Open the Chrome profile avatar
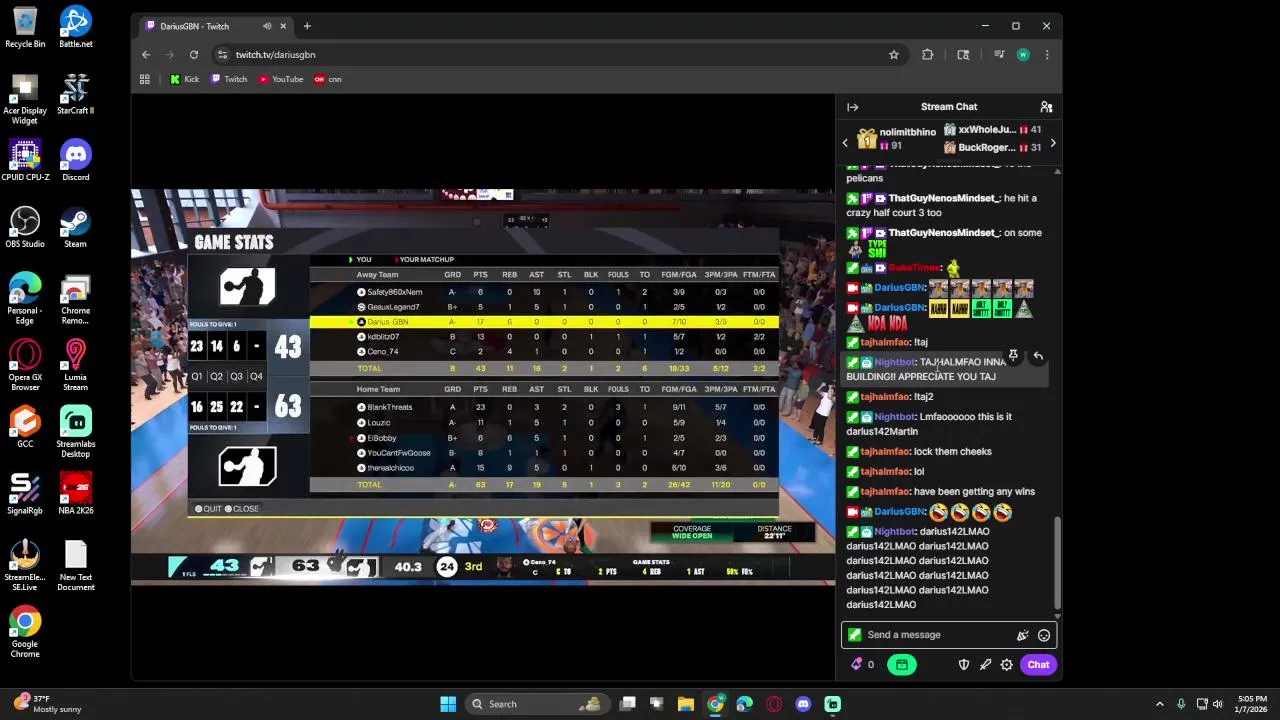This screenshot has width=1280, height=720. point(1023,55)
